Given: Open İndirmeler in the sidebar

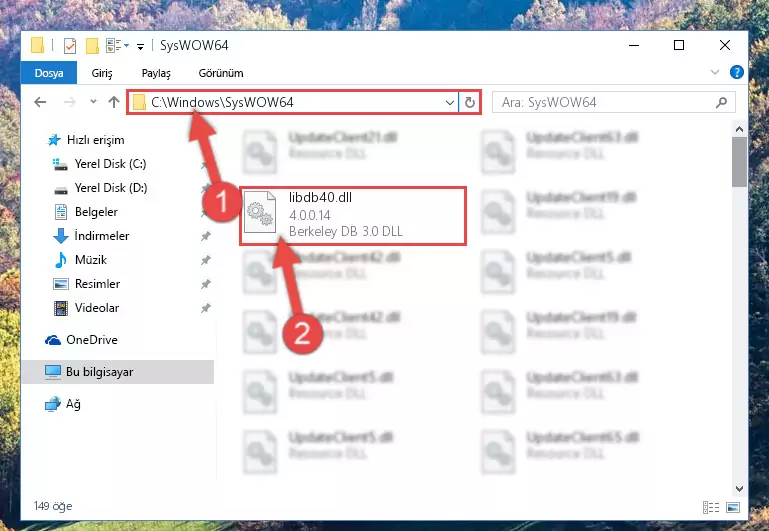Looking at the screenshot, I should pos(102,236).
